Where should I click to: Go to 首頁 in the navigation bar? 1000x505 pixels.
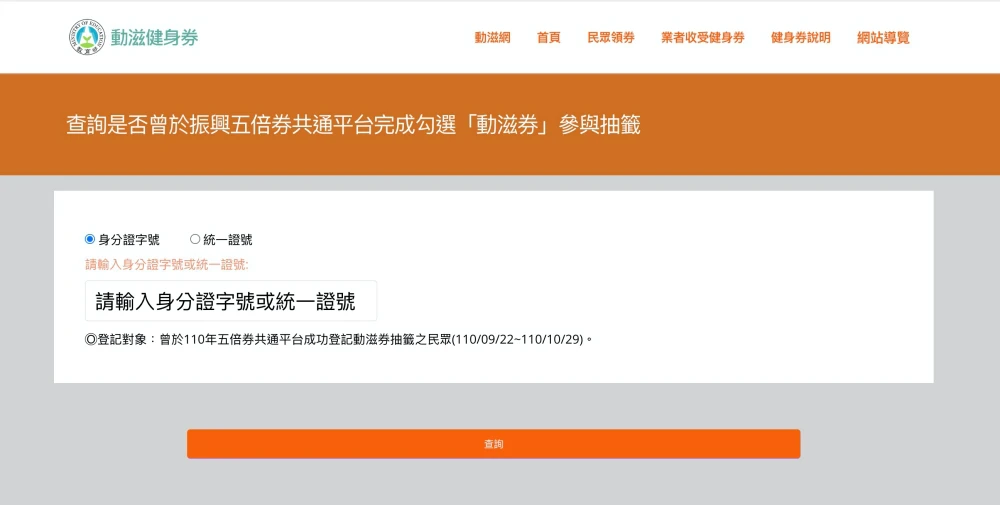pyautogui.click(x=548, y=38)
